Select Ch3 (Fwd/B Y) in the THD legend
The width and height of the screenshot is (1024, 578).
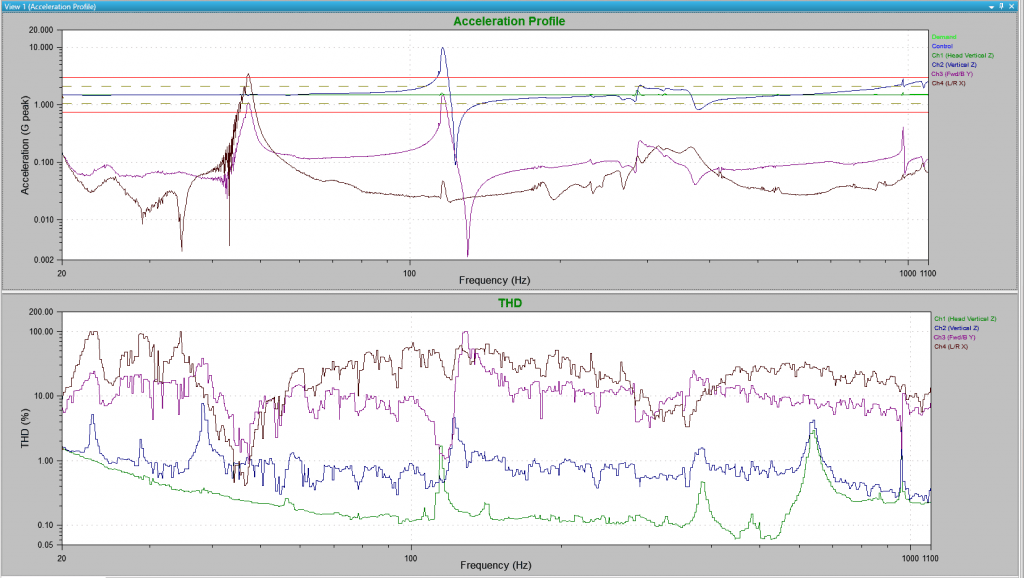click(x=955, y=337)
